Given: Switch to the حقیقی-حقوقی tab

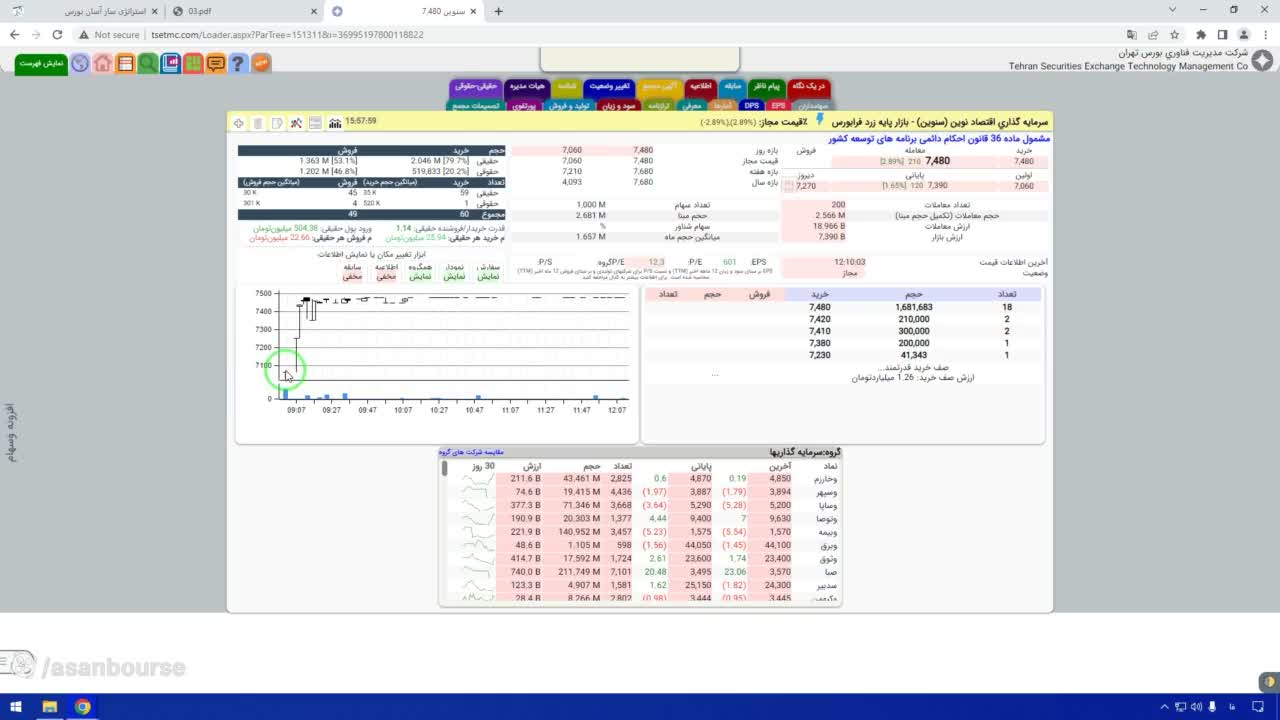Looking at the screenshot, I should coord(475,86).
